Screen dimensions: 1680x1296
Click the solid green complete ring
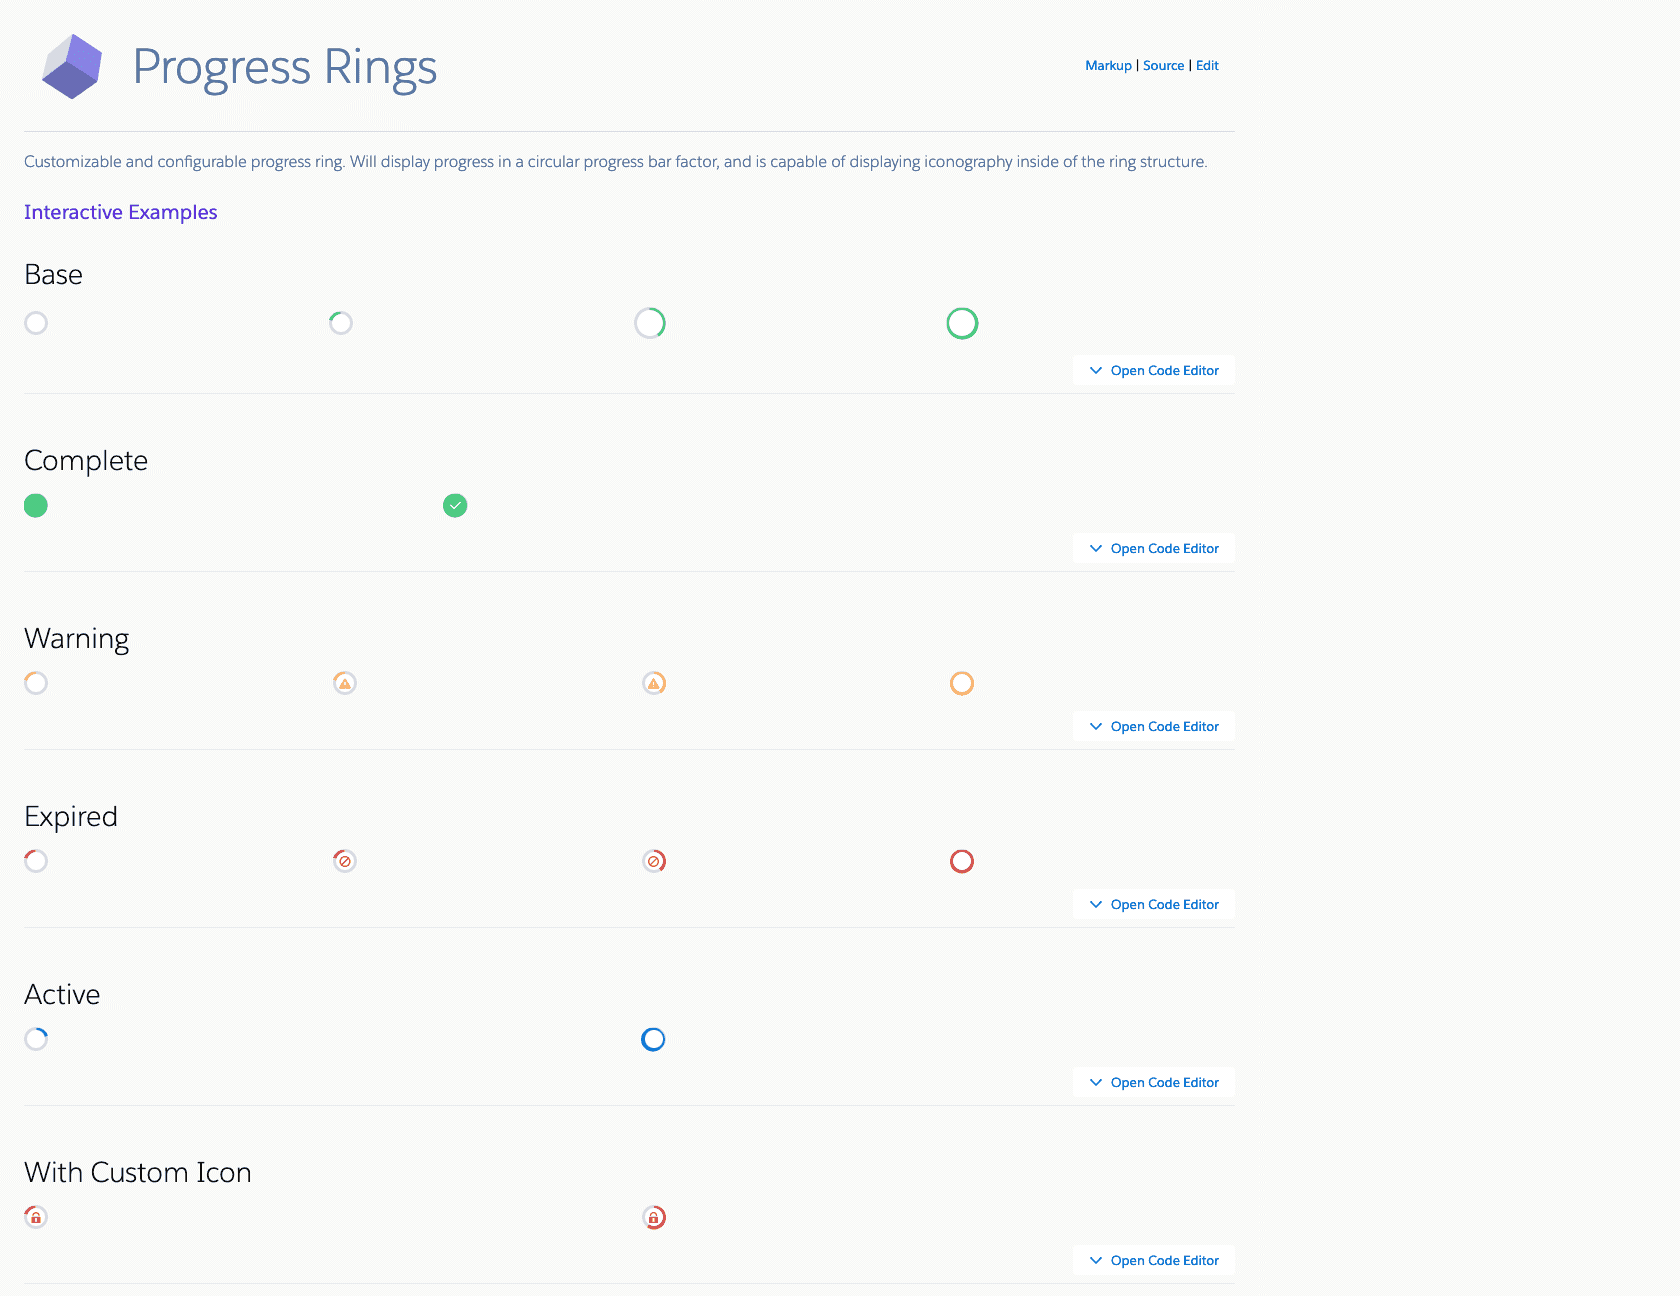click(x=36, y=506)
